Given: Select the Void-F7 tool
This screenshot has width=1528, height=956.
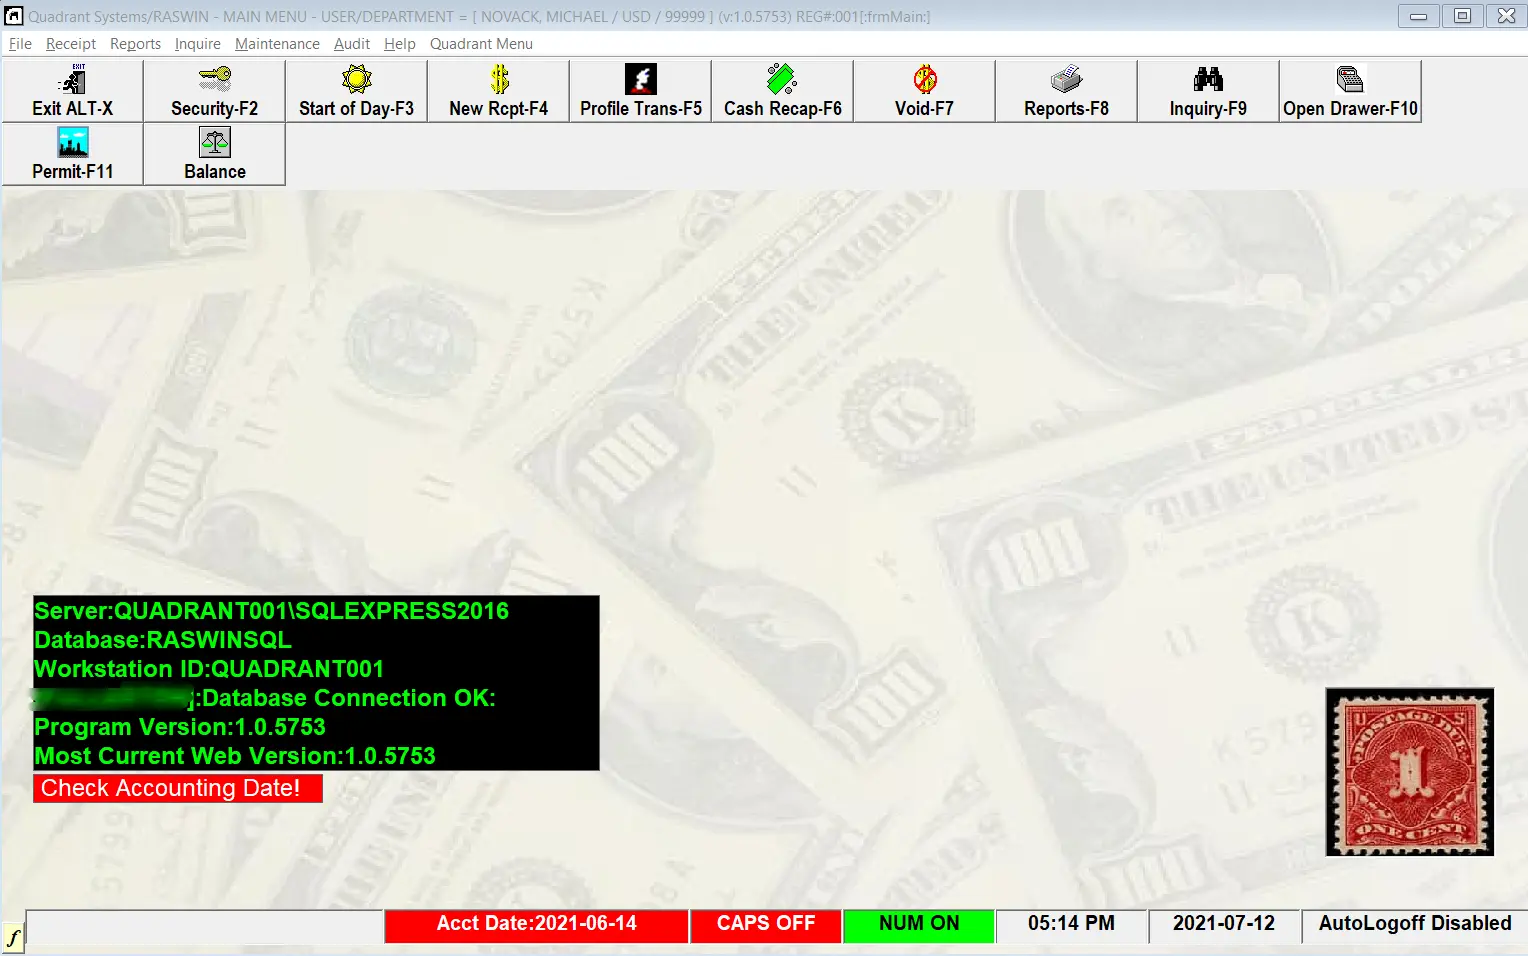Looking at the screenshot, I should click(x=924, y=91).
